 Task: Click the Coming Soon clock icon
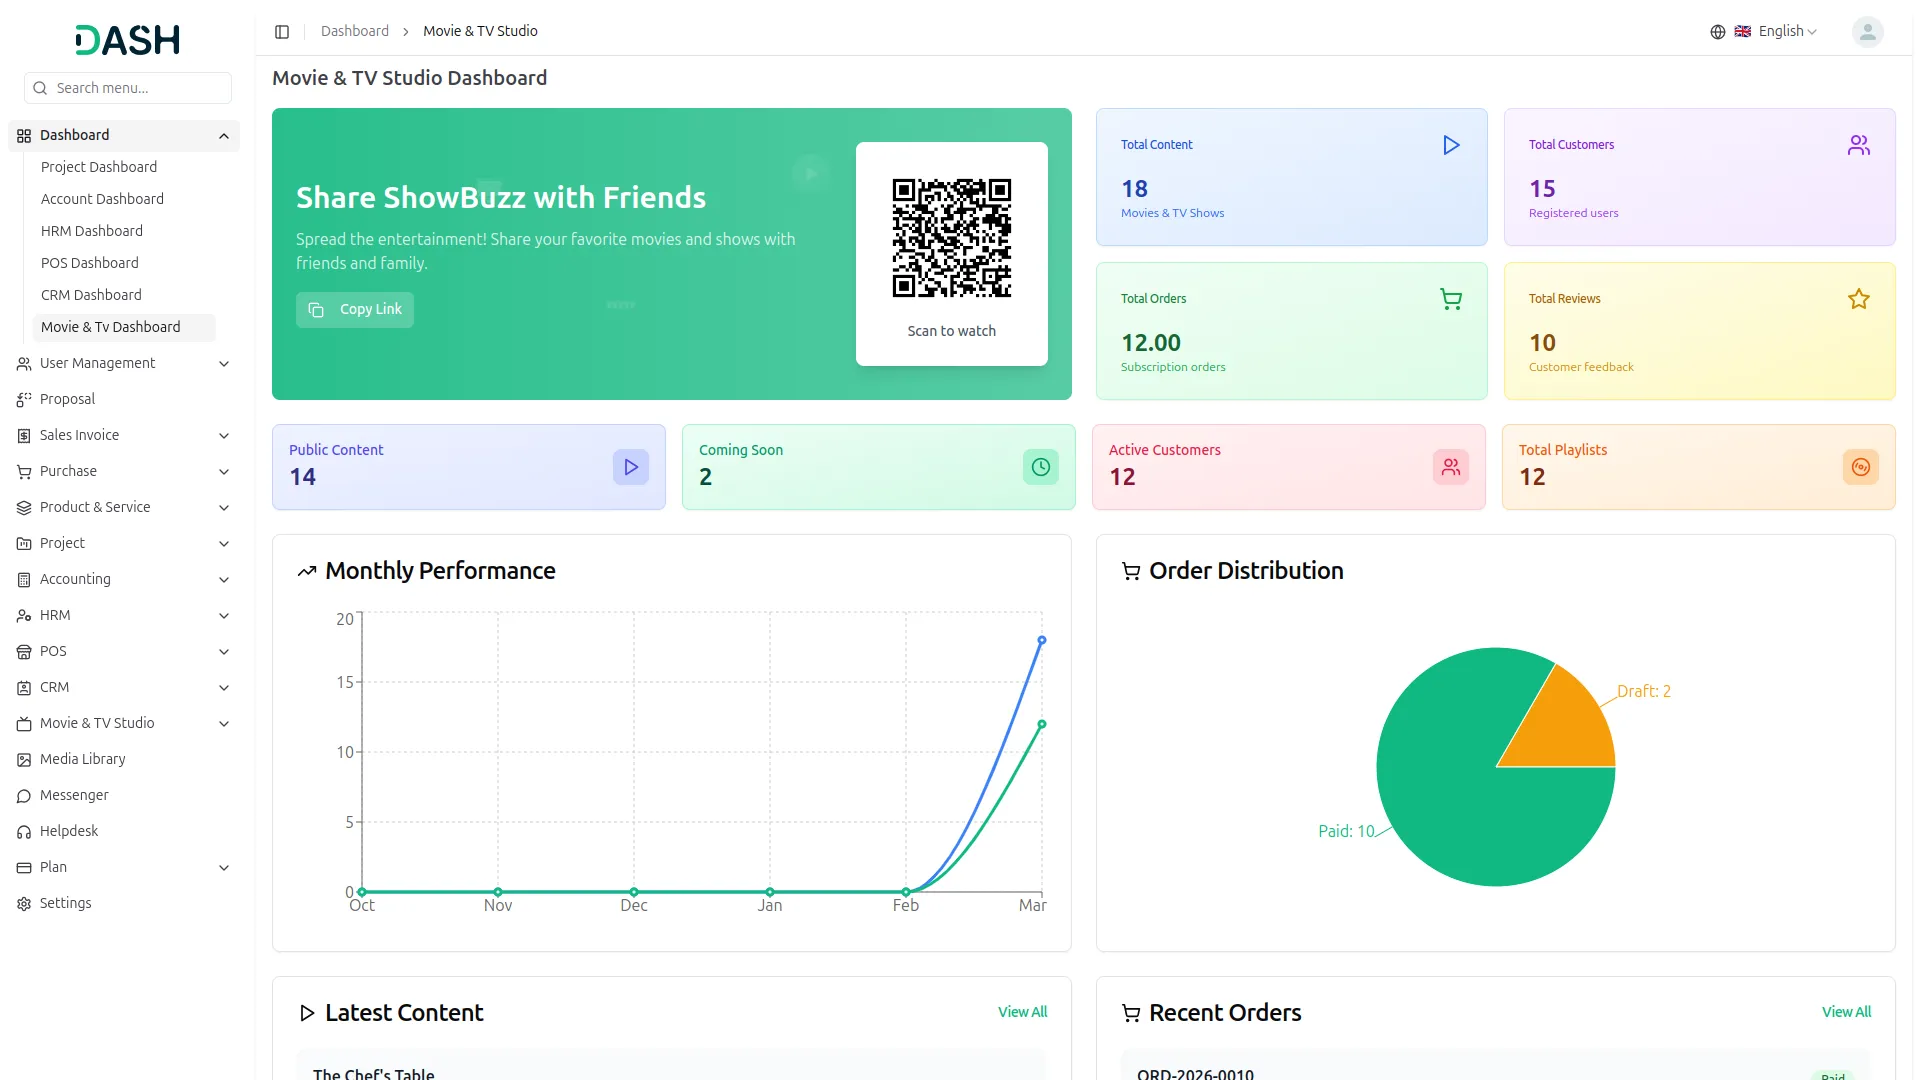[1040, 467]
